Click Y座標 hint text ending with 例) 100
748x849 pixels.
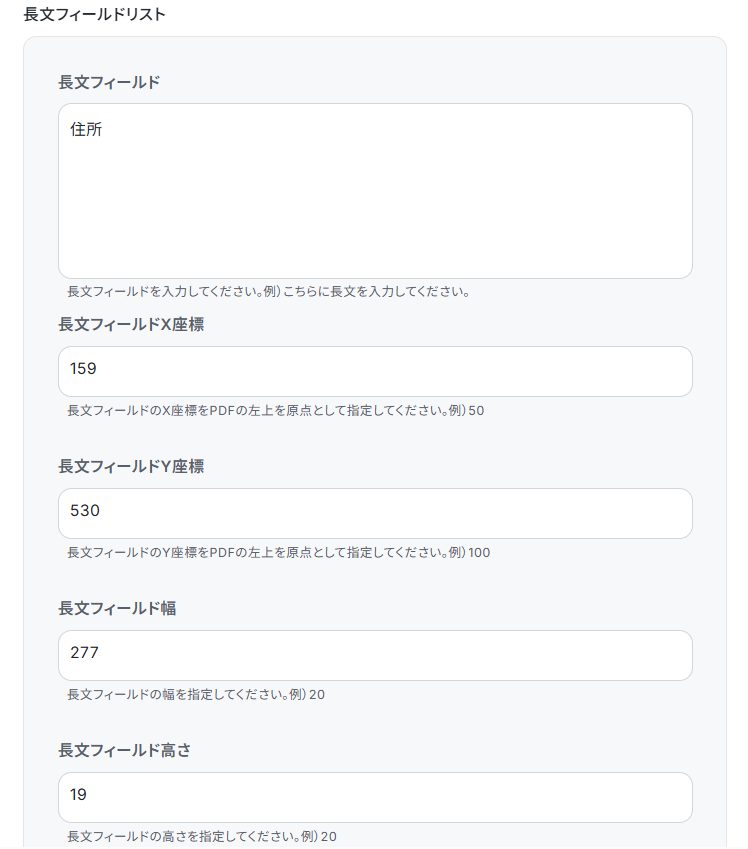tap(278, 552)
